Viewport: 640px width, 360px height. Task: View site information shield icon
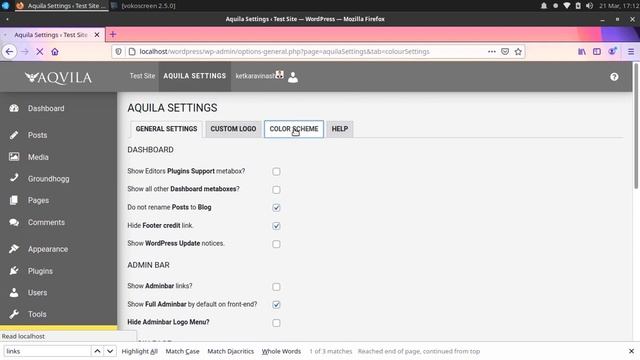118,51
